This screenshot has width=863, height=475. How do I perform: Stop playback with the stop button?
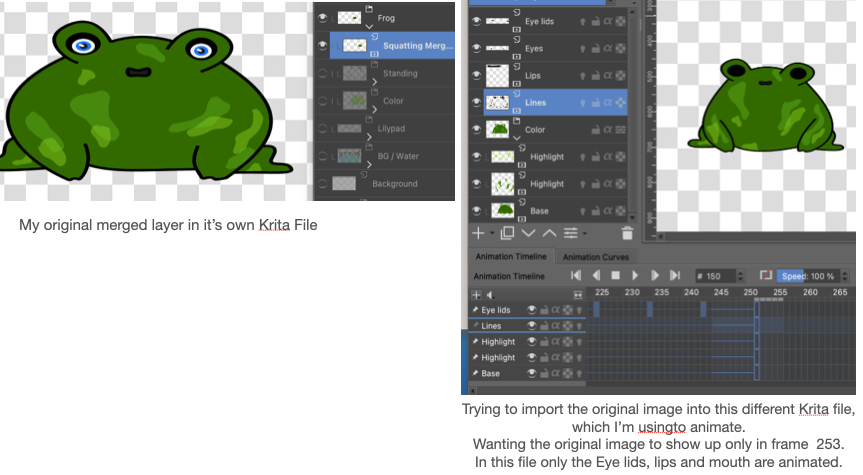click(x=616, y=275)
